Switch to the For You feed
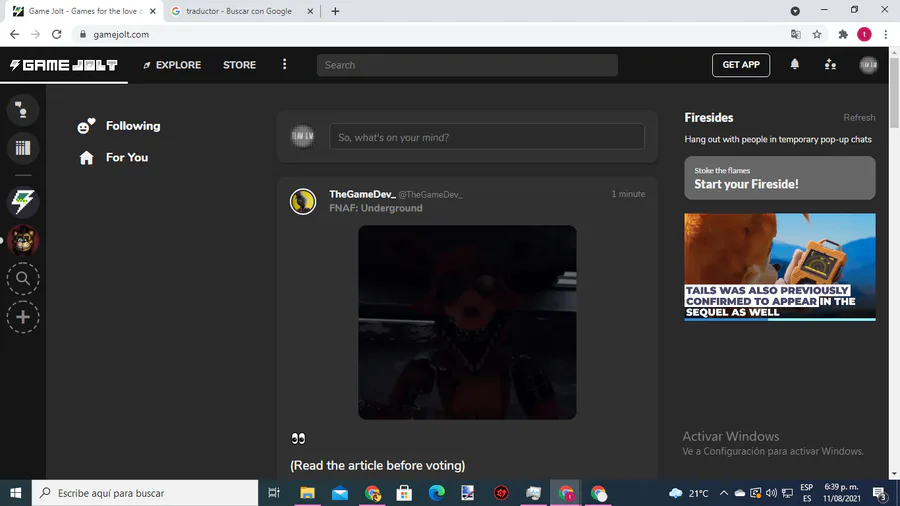 pyautogui.click(x=114, y=157)
